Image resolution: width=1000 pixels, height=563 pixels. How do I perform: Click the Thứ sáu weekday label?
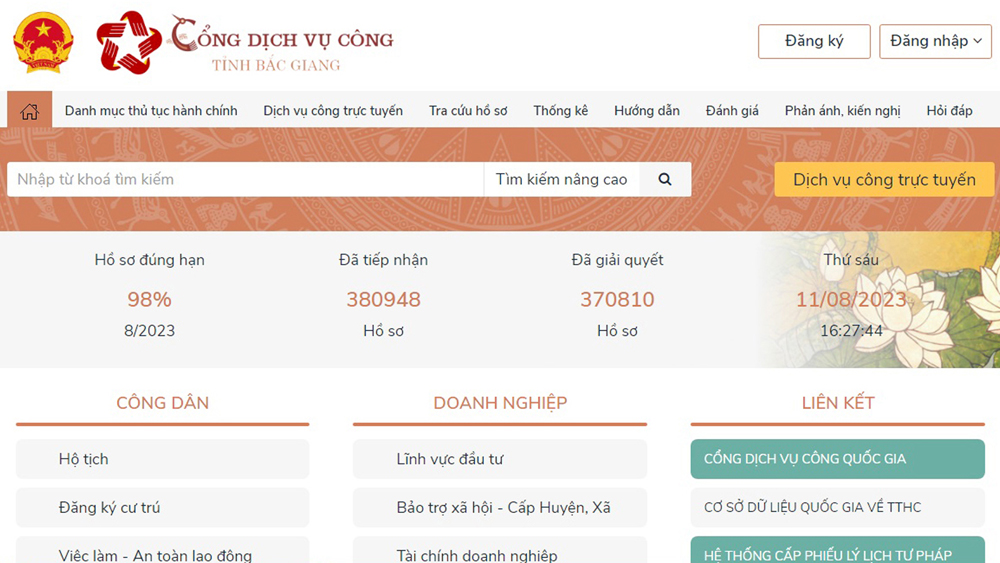point(851,260)
